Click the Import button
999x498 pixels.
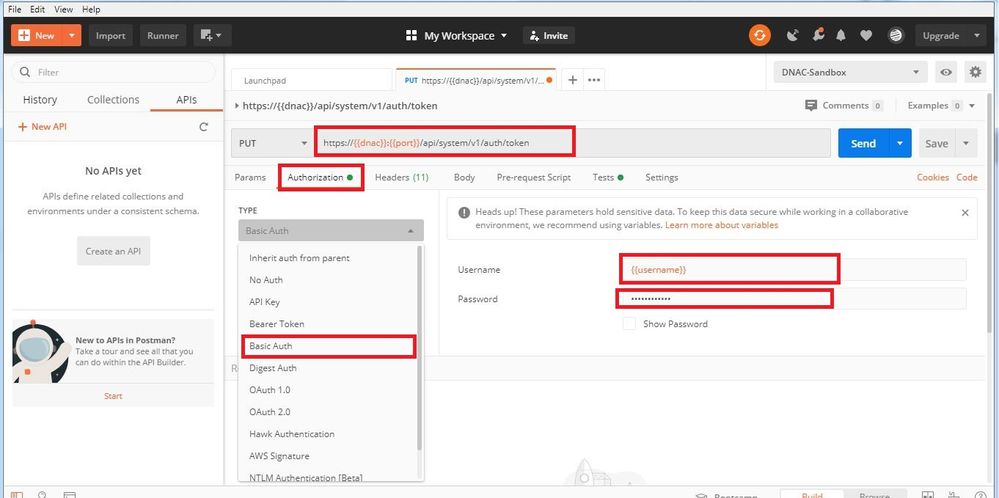tap(110, 36)
